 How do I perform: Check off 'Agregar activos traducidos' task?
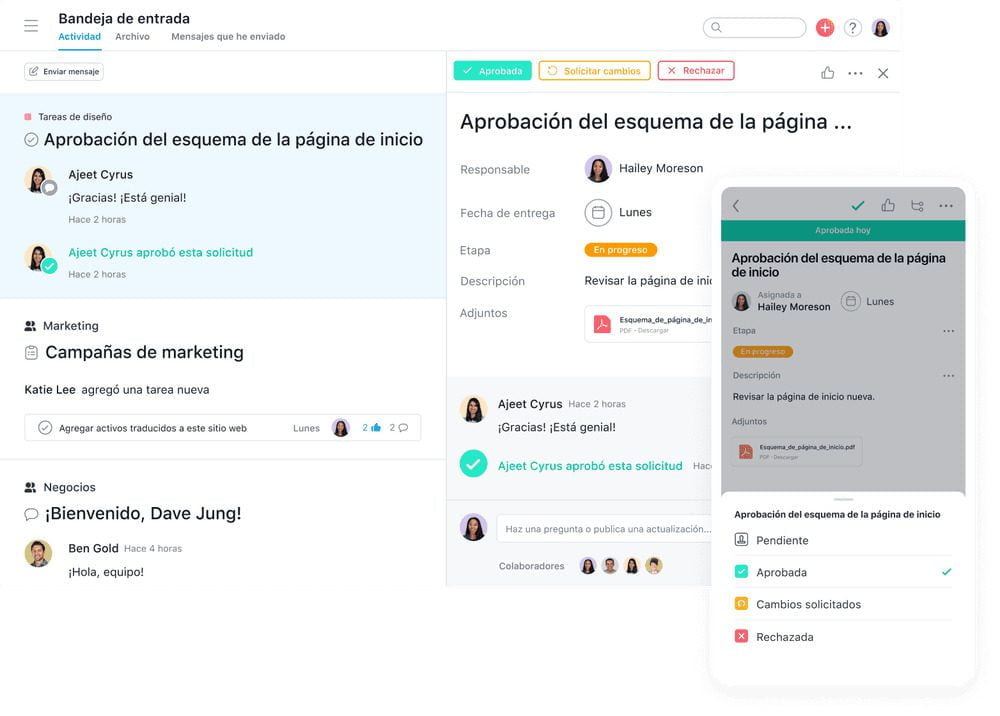click(45, 428)
